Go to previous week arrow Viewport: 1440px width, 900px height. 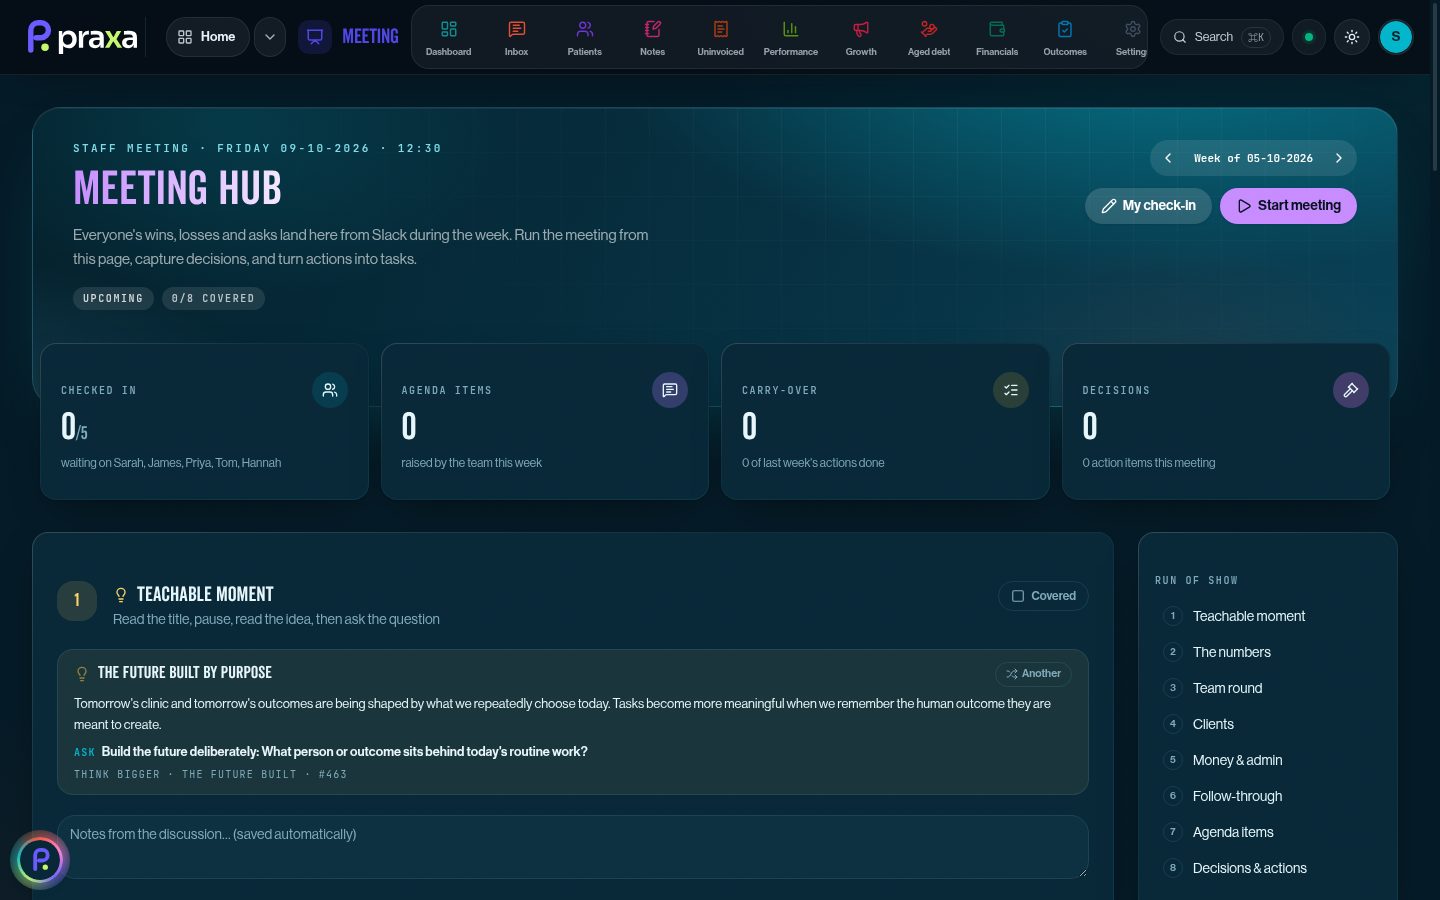[x=1168, y=158]
